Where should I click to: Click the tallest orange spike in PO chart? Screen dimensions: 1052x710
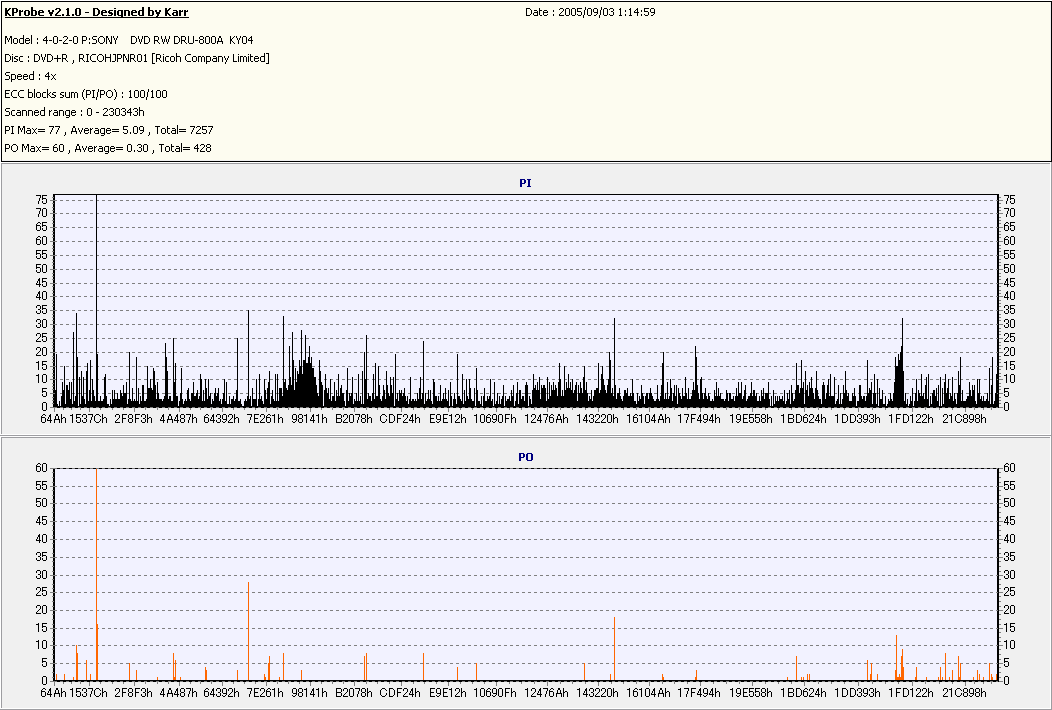coord(97,574)
